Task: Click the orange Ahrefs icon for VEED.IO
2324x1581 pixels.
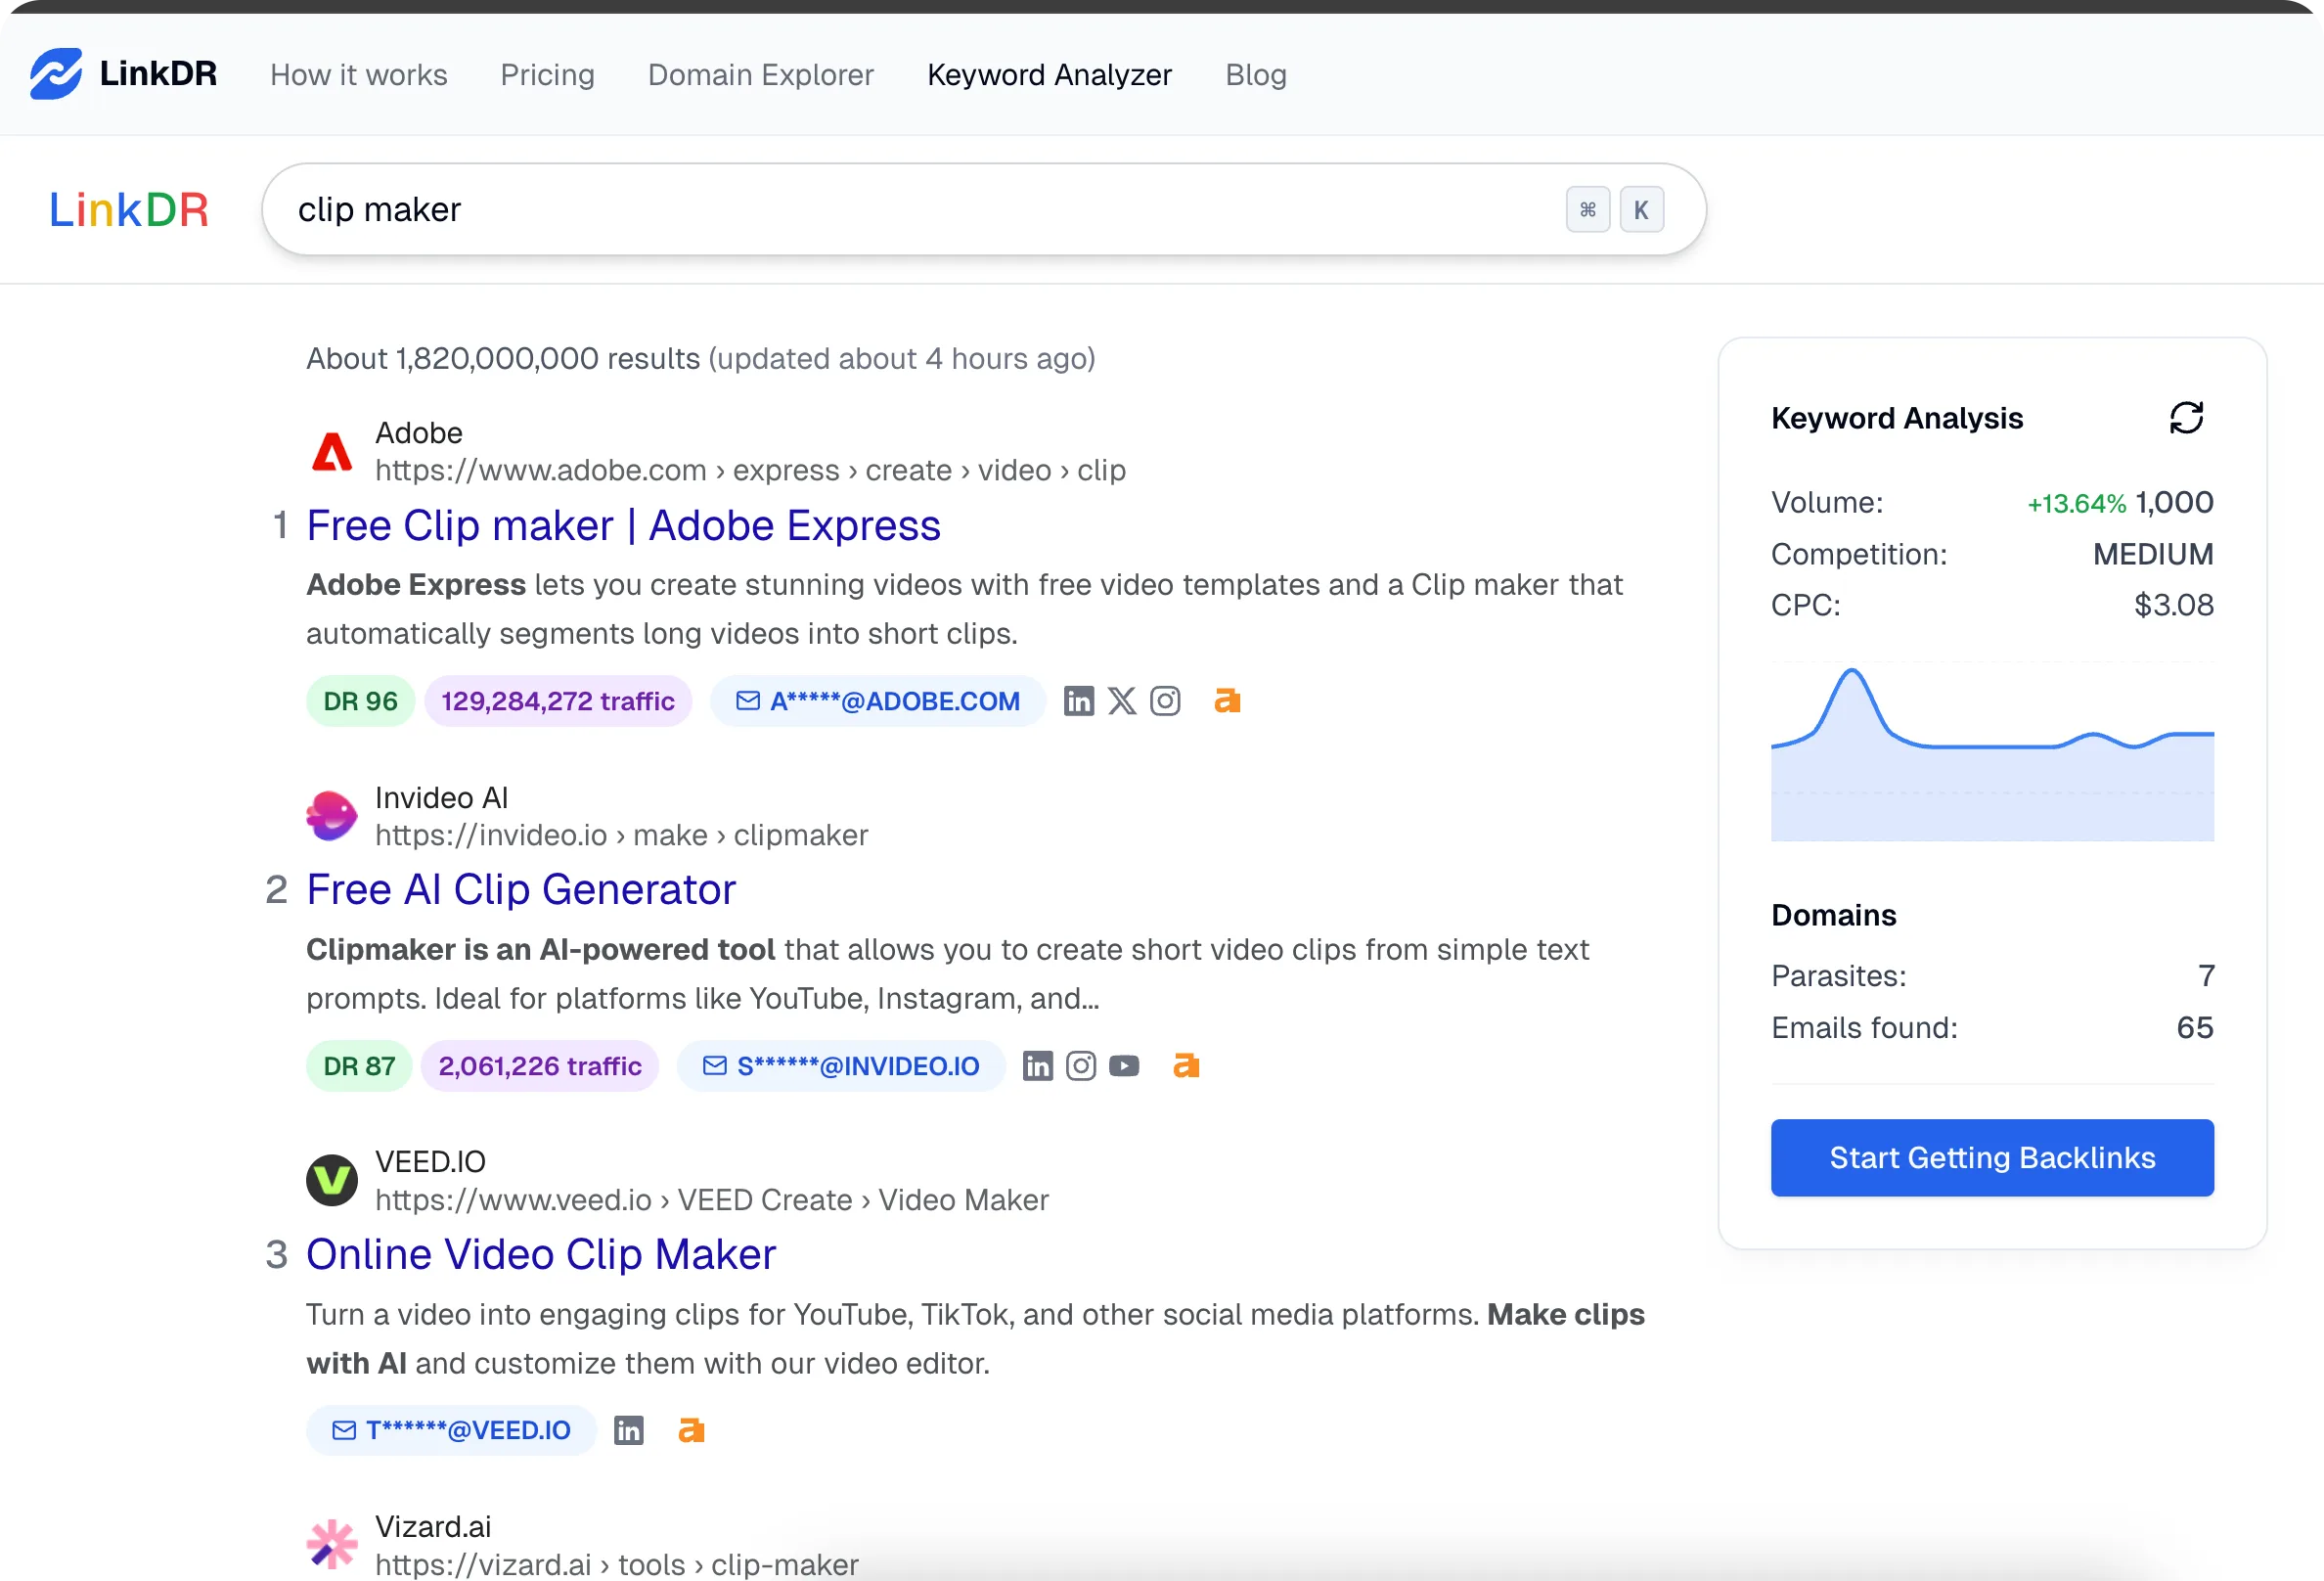Action: 691,1430
